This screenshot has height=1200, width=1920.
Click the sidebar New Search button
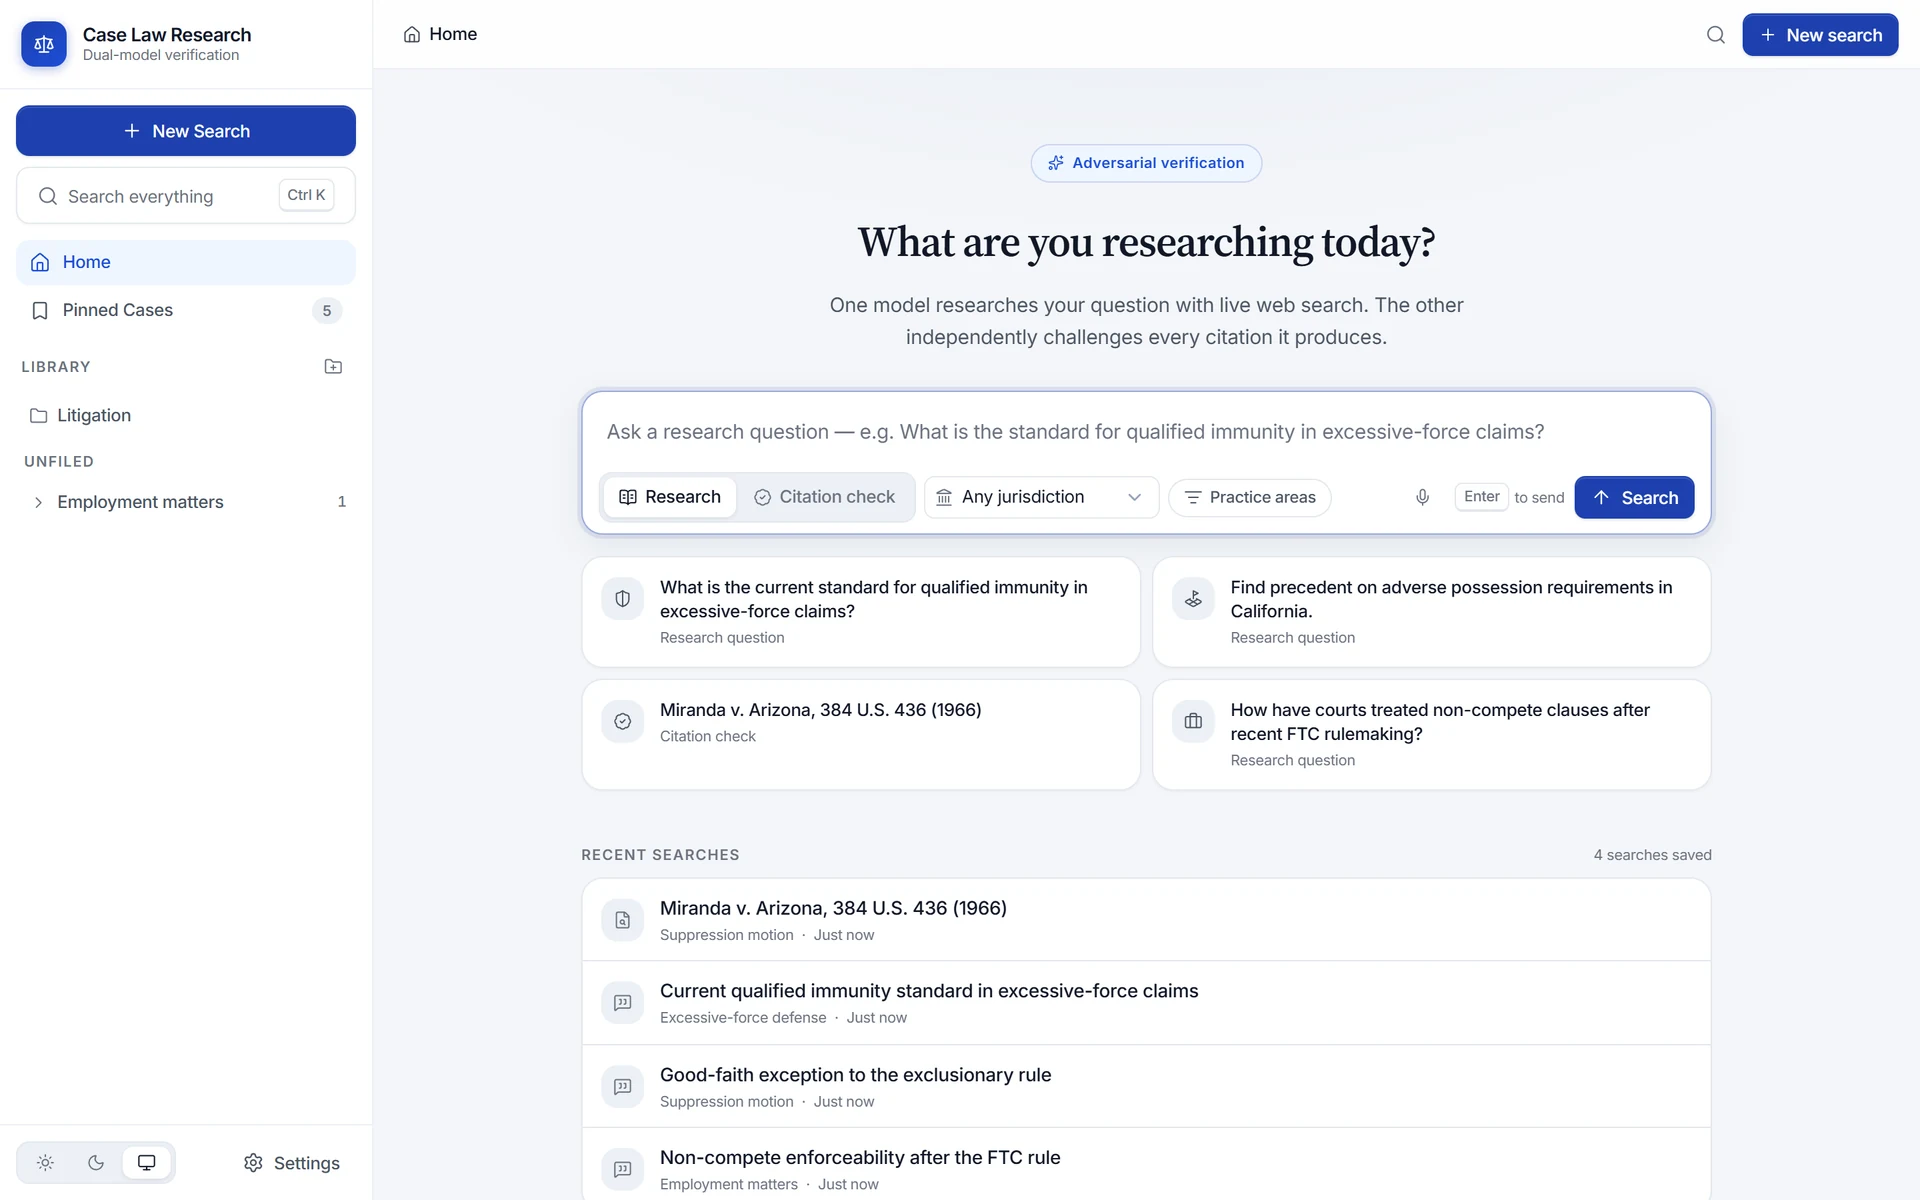tap(186, 131)
